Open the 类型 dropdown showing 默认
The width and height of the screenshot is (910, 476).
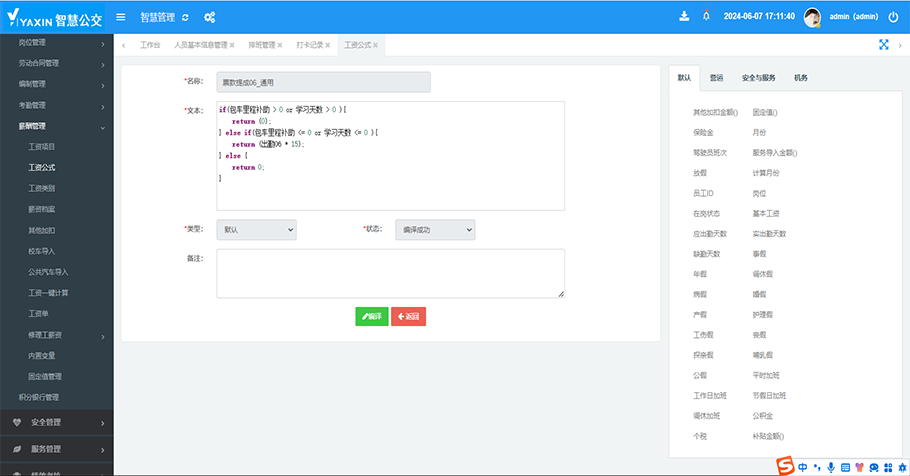pyautogui.click(x=256, y=230)
